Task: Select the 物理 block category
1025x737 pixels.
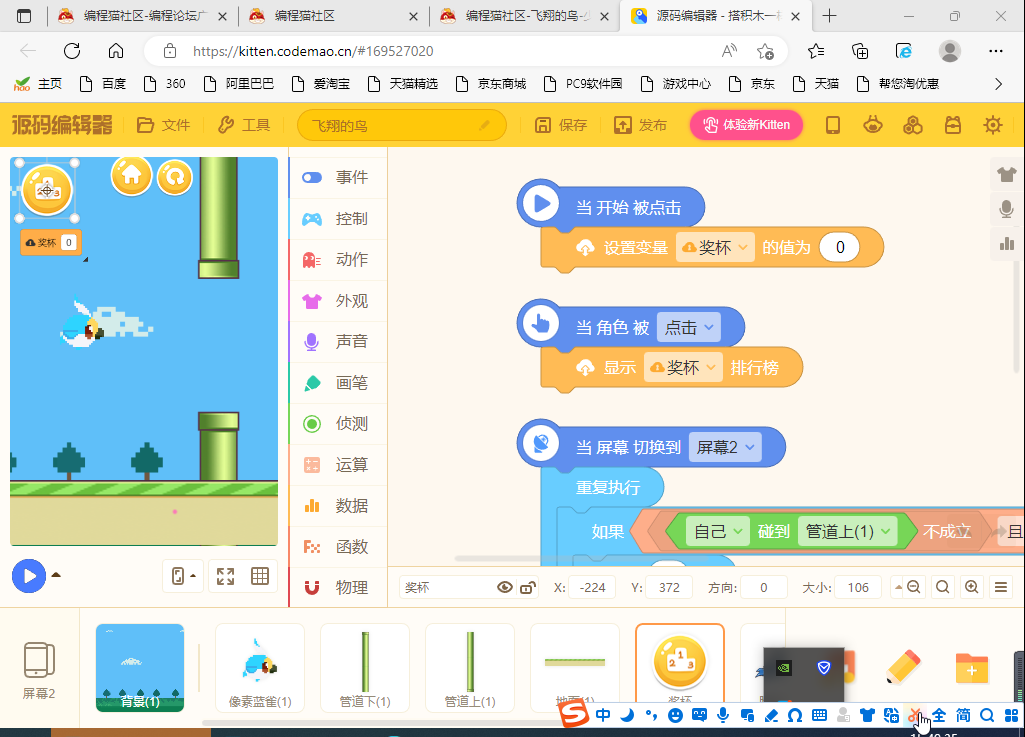Action: [x=338, y=588]
